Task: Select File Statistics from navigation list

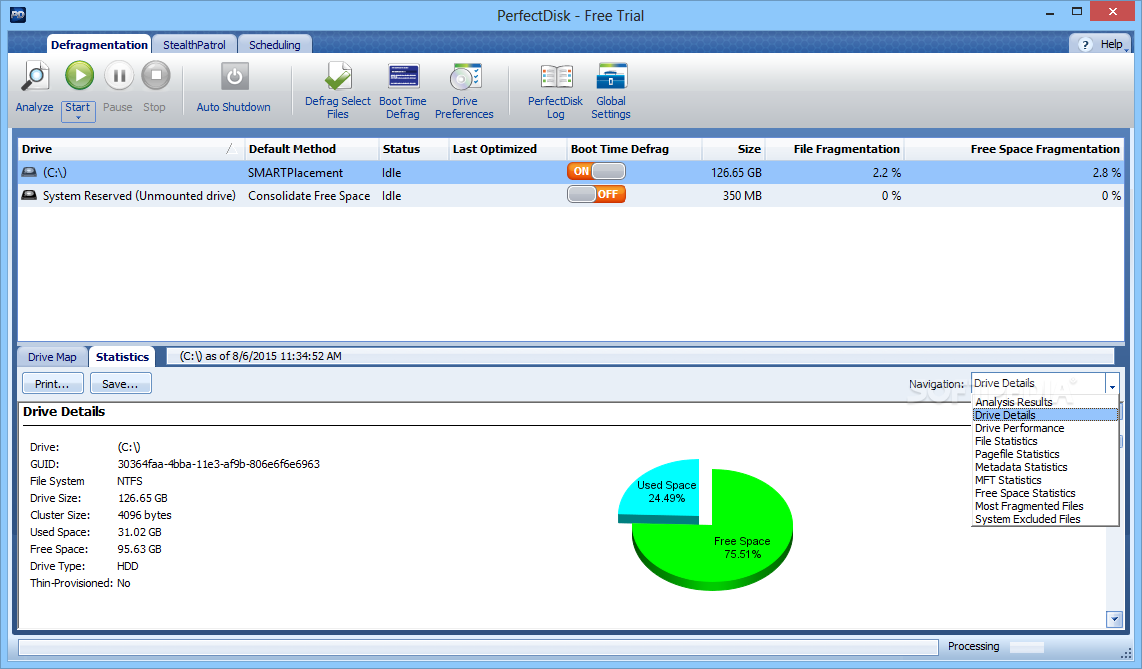Action: coord(1045,441)
